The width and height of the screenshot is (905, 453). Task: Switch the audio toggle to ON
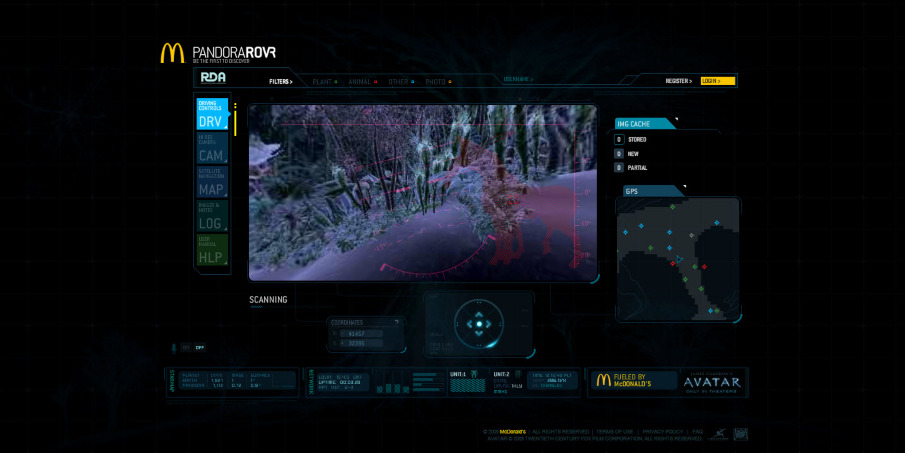tap(186, 347)
